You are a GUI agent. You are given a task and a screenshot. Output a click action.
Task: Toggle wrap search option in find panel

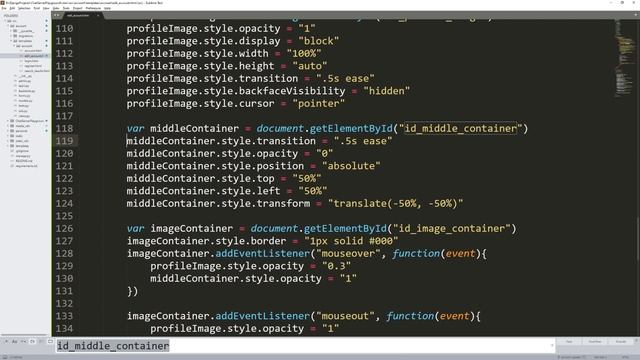point(33,341)
